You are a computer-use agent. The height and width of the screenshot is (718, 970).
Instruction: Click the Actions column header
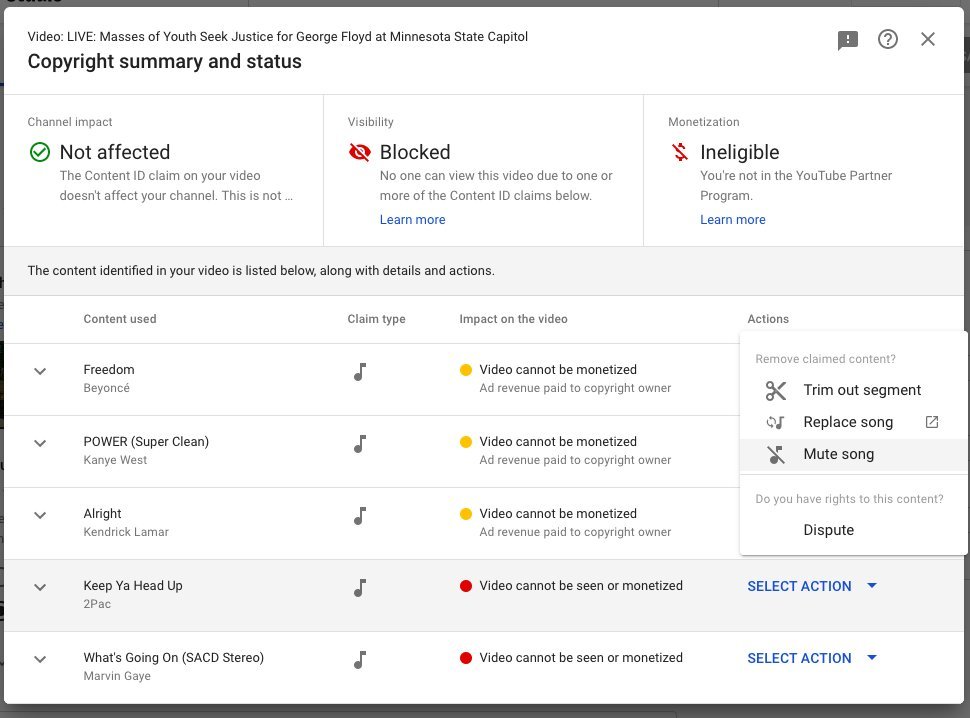[x=768, y=319]
